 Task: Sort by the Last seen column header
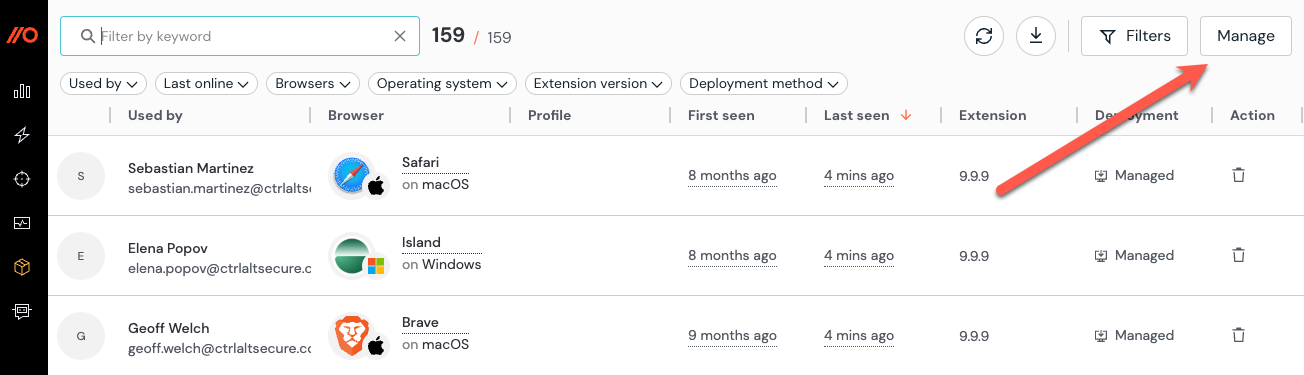[856, 115]
